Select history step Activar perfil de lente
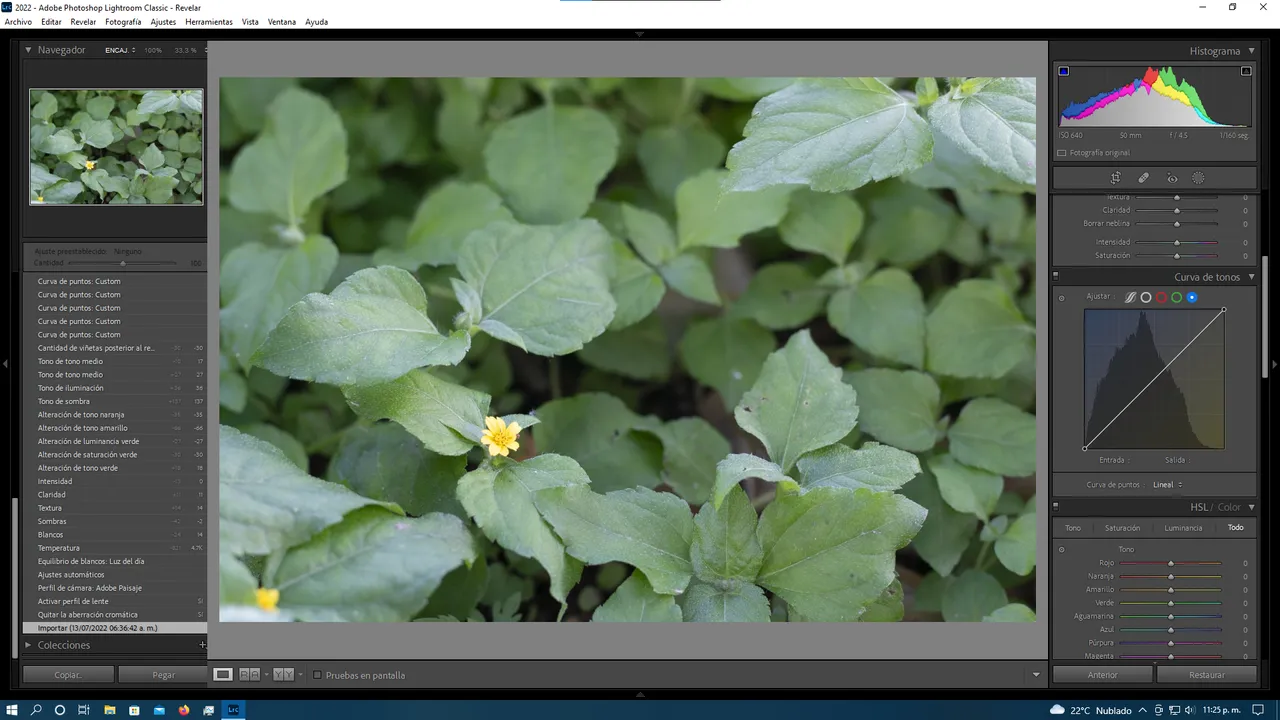 coord(114,601)
